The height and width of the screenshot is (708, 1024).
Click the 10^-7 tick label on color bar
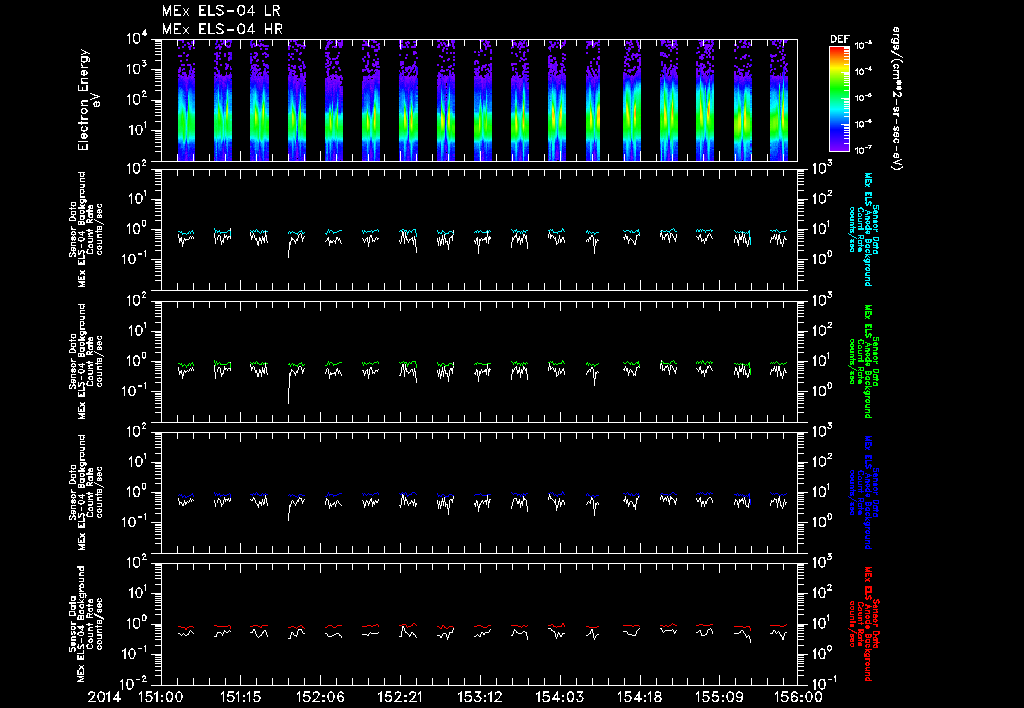[864, 150]
